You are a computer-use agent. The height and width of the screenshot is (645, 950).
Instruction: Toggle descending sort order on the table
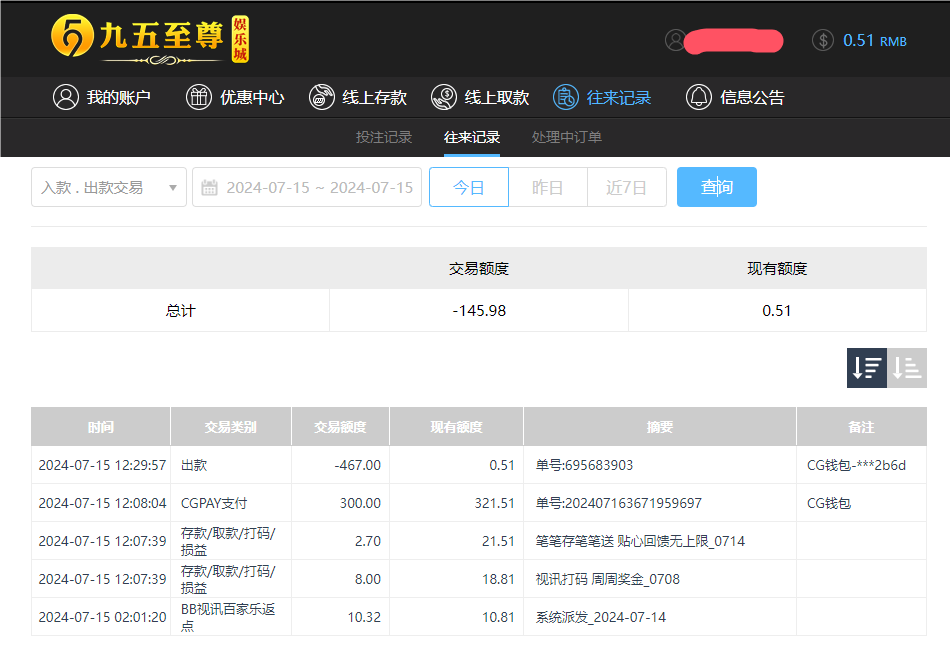click(x=866, y=367)
